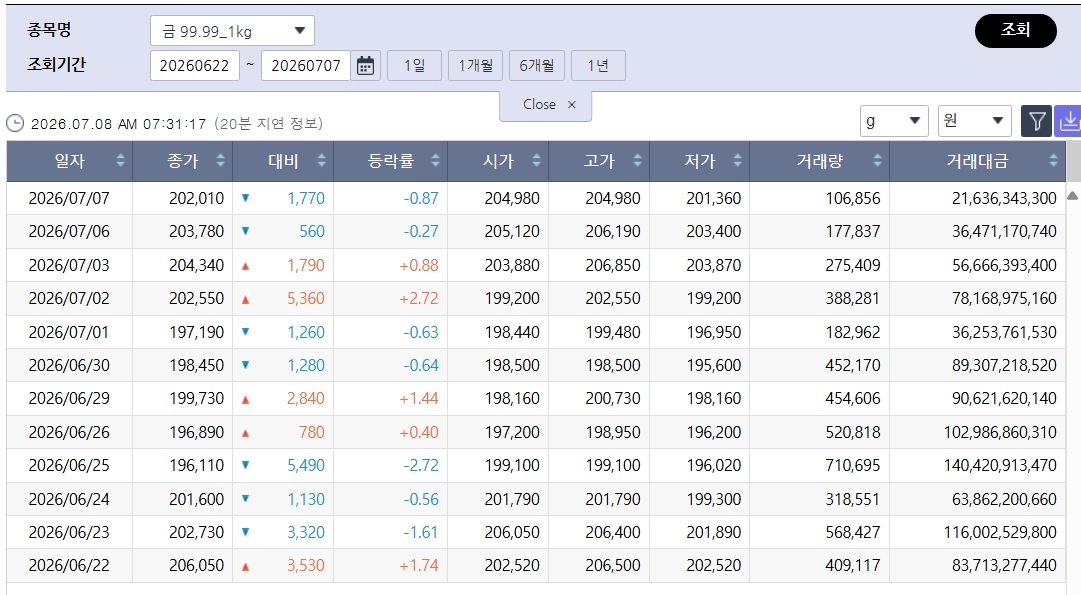Image resolution: width=1081 pixels, height=595 pixels.
Task: Select the 1일 period button
Action: click(x=414, y=65)
